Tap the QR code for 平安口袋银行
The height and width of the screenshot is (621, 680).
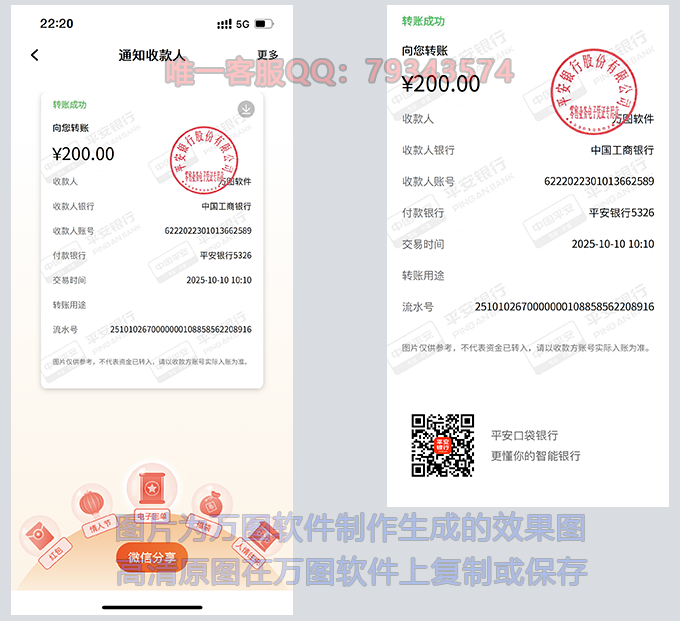pos(442,445)
